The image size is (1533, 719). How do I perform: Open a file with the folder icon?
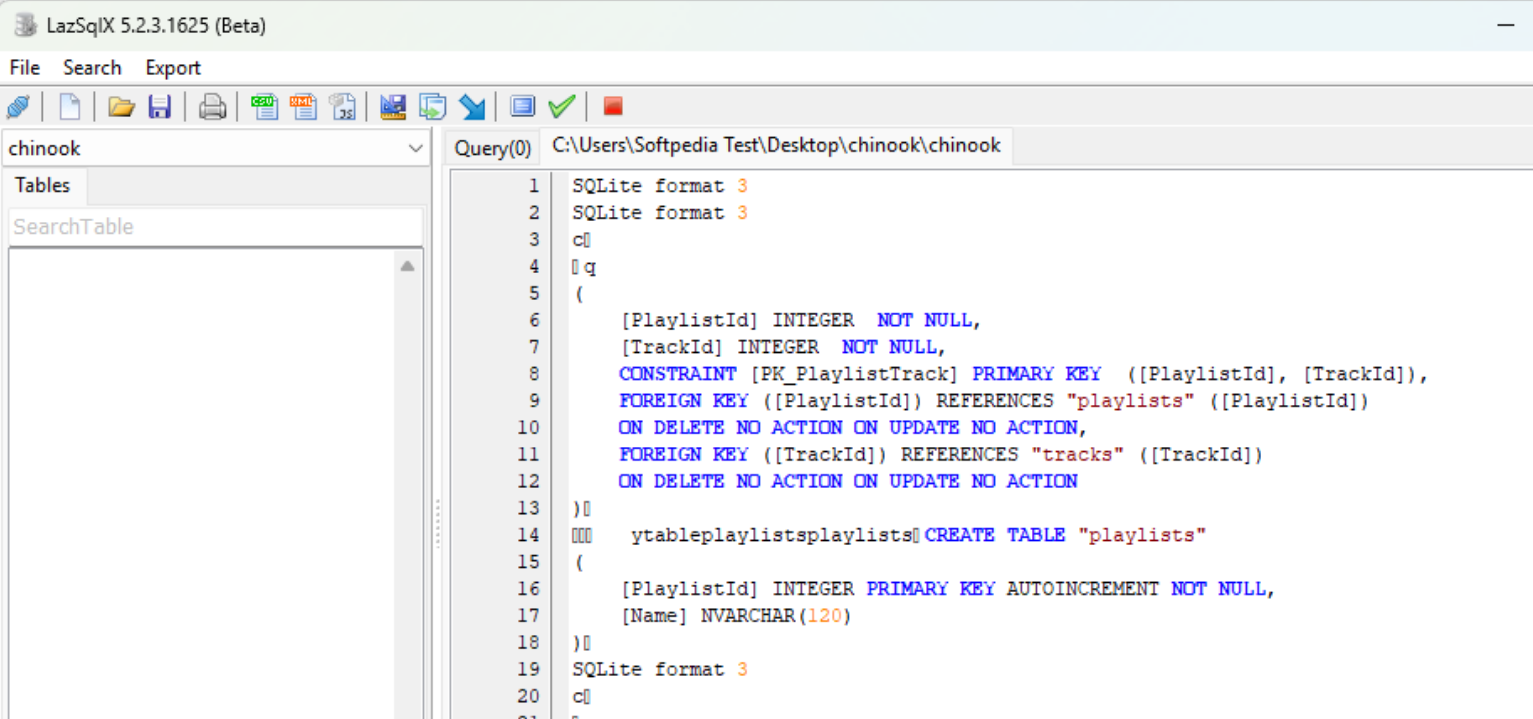click(122, 106)
